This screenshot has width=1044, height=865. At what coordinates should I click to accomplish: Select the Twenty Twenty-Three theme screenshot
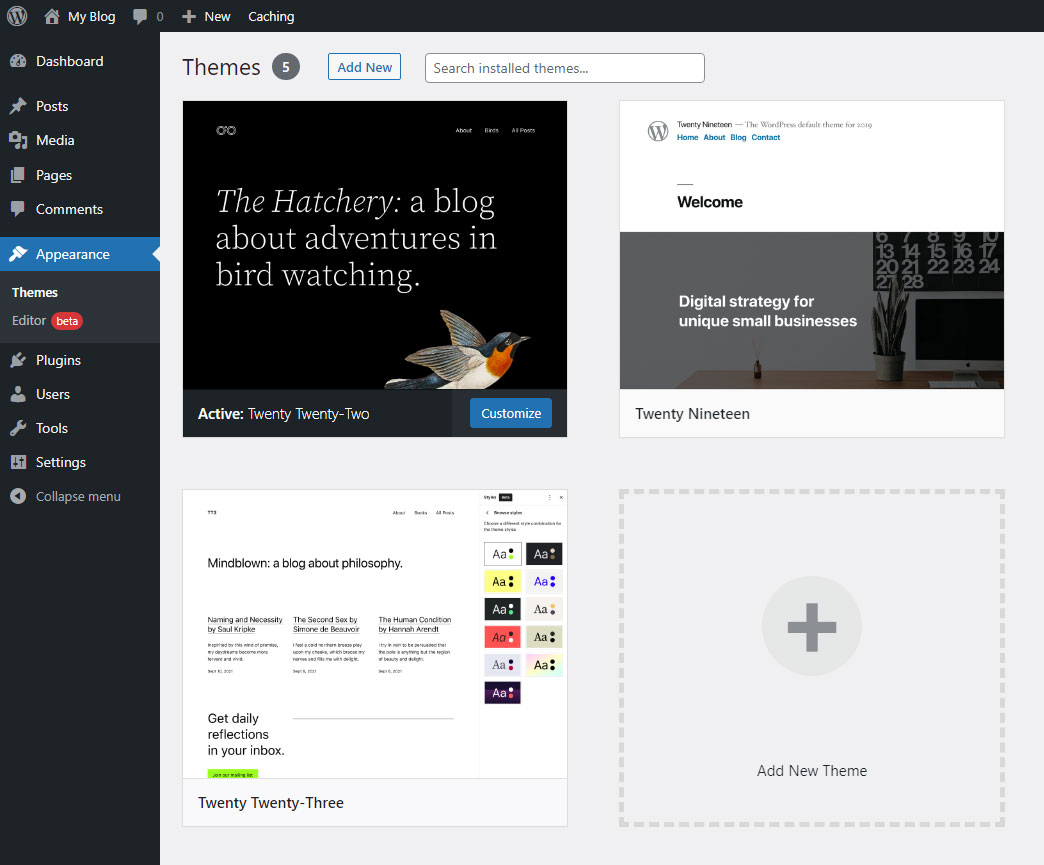coord(375,634)
